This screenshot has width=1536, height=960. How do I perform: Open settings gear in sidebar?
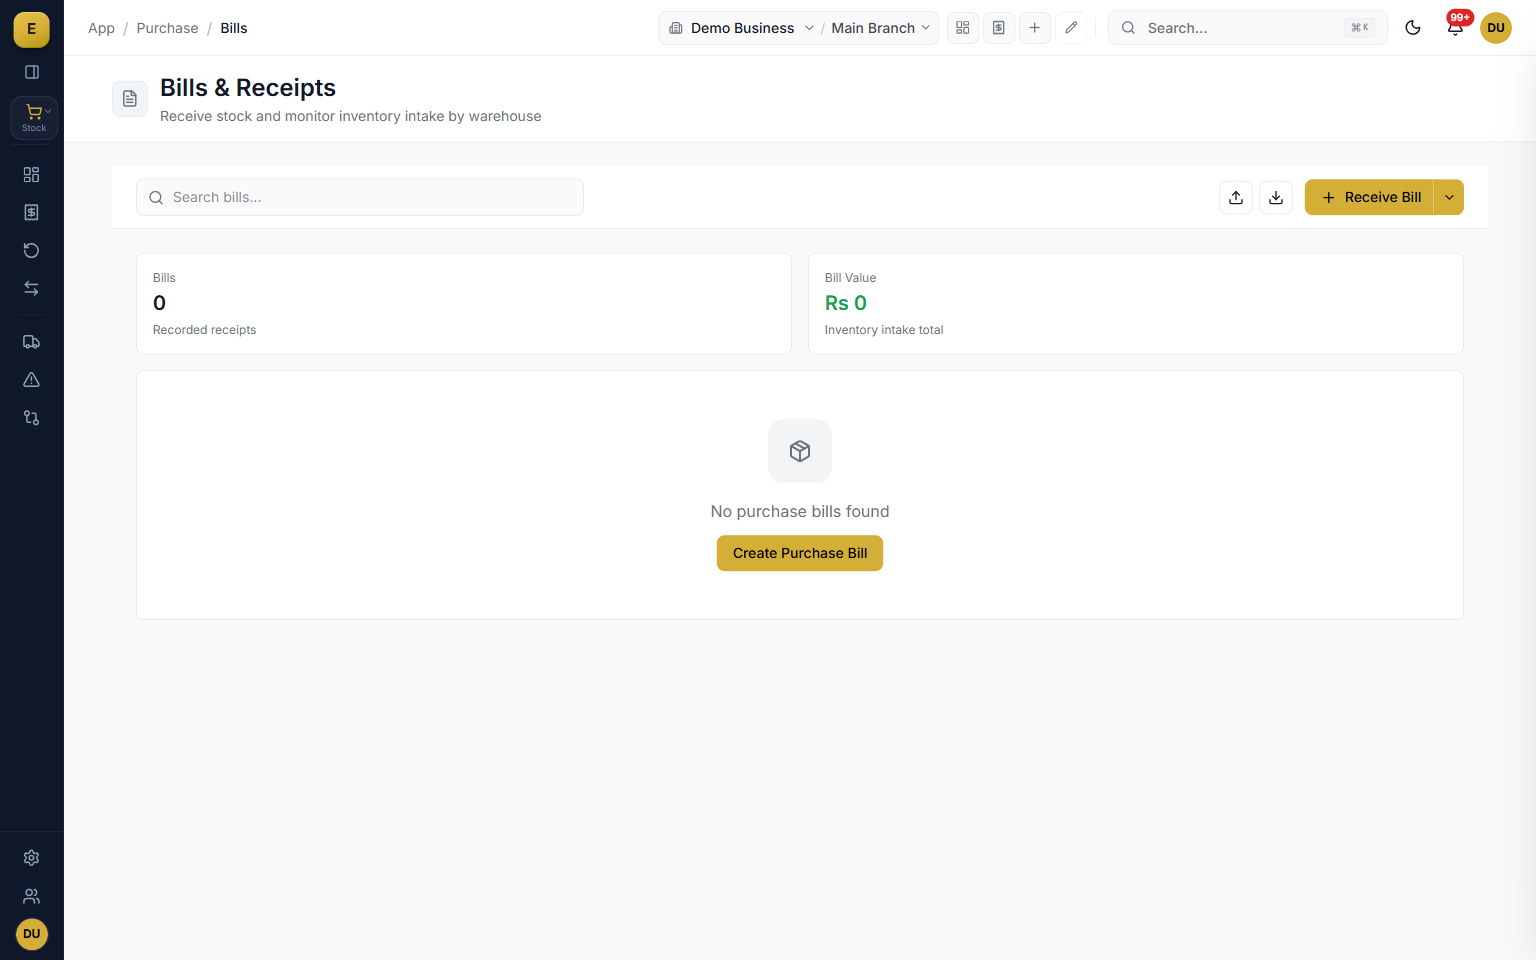[x=32, y=858]
